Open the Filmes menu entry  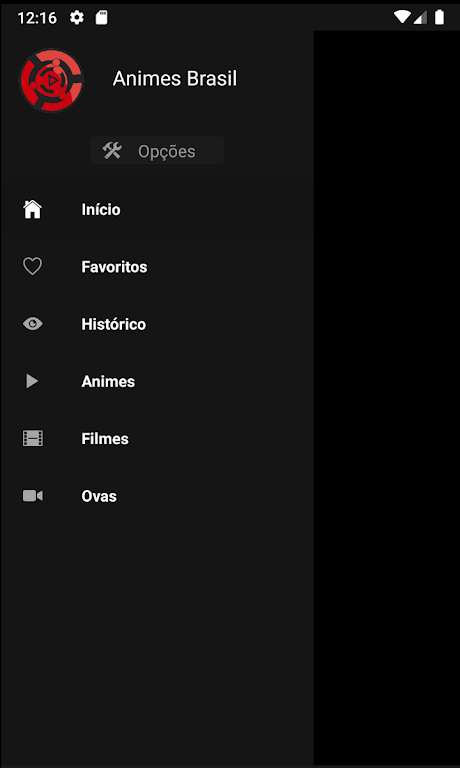157,438
